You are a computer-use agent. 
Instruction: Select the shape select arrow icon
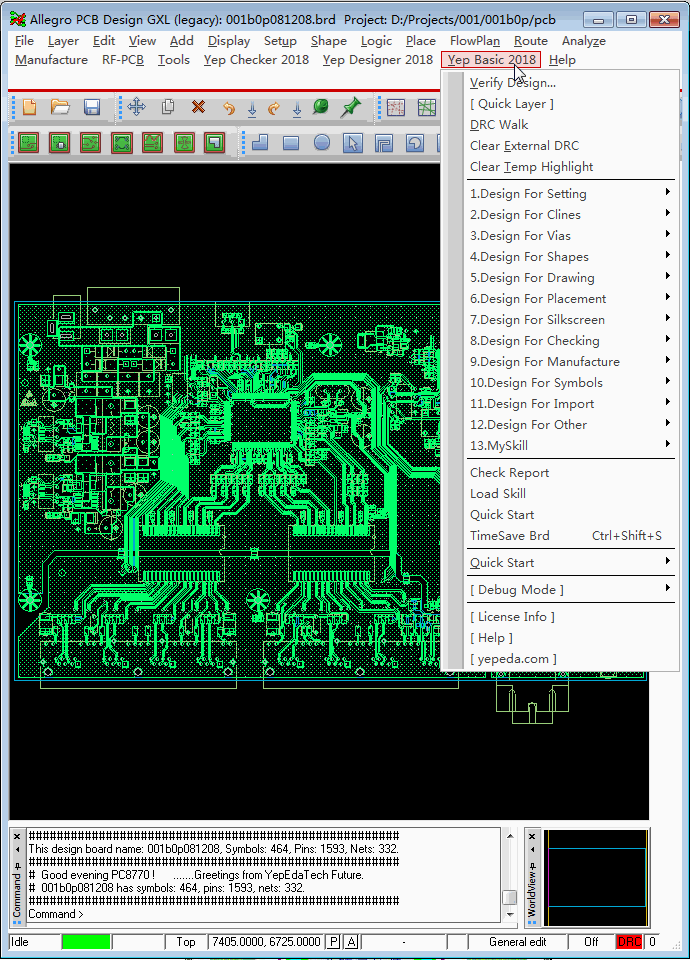pyautogui.click(x=353, y=143)
